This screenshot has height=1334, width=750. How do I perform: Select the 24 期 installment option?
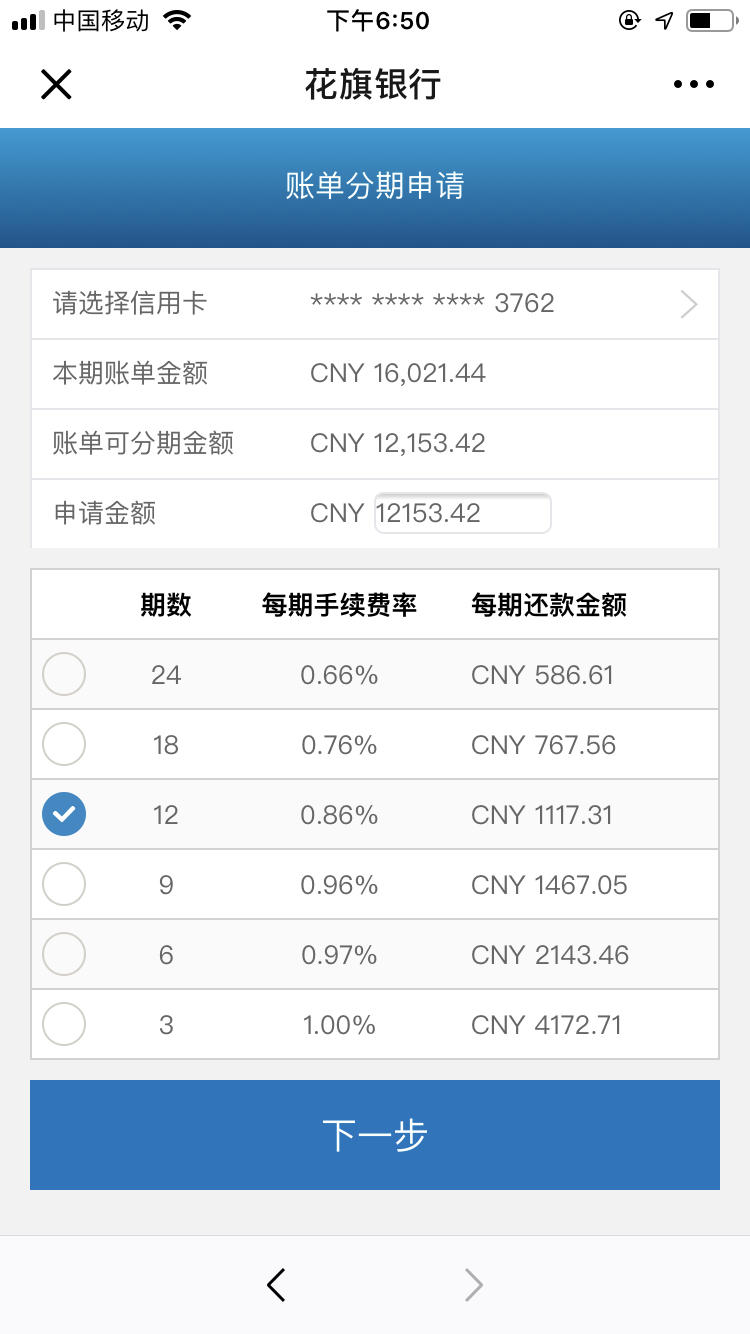64,674
